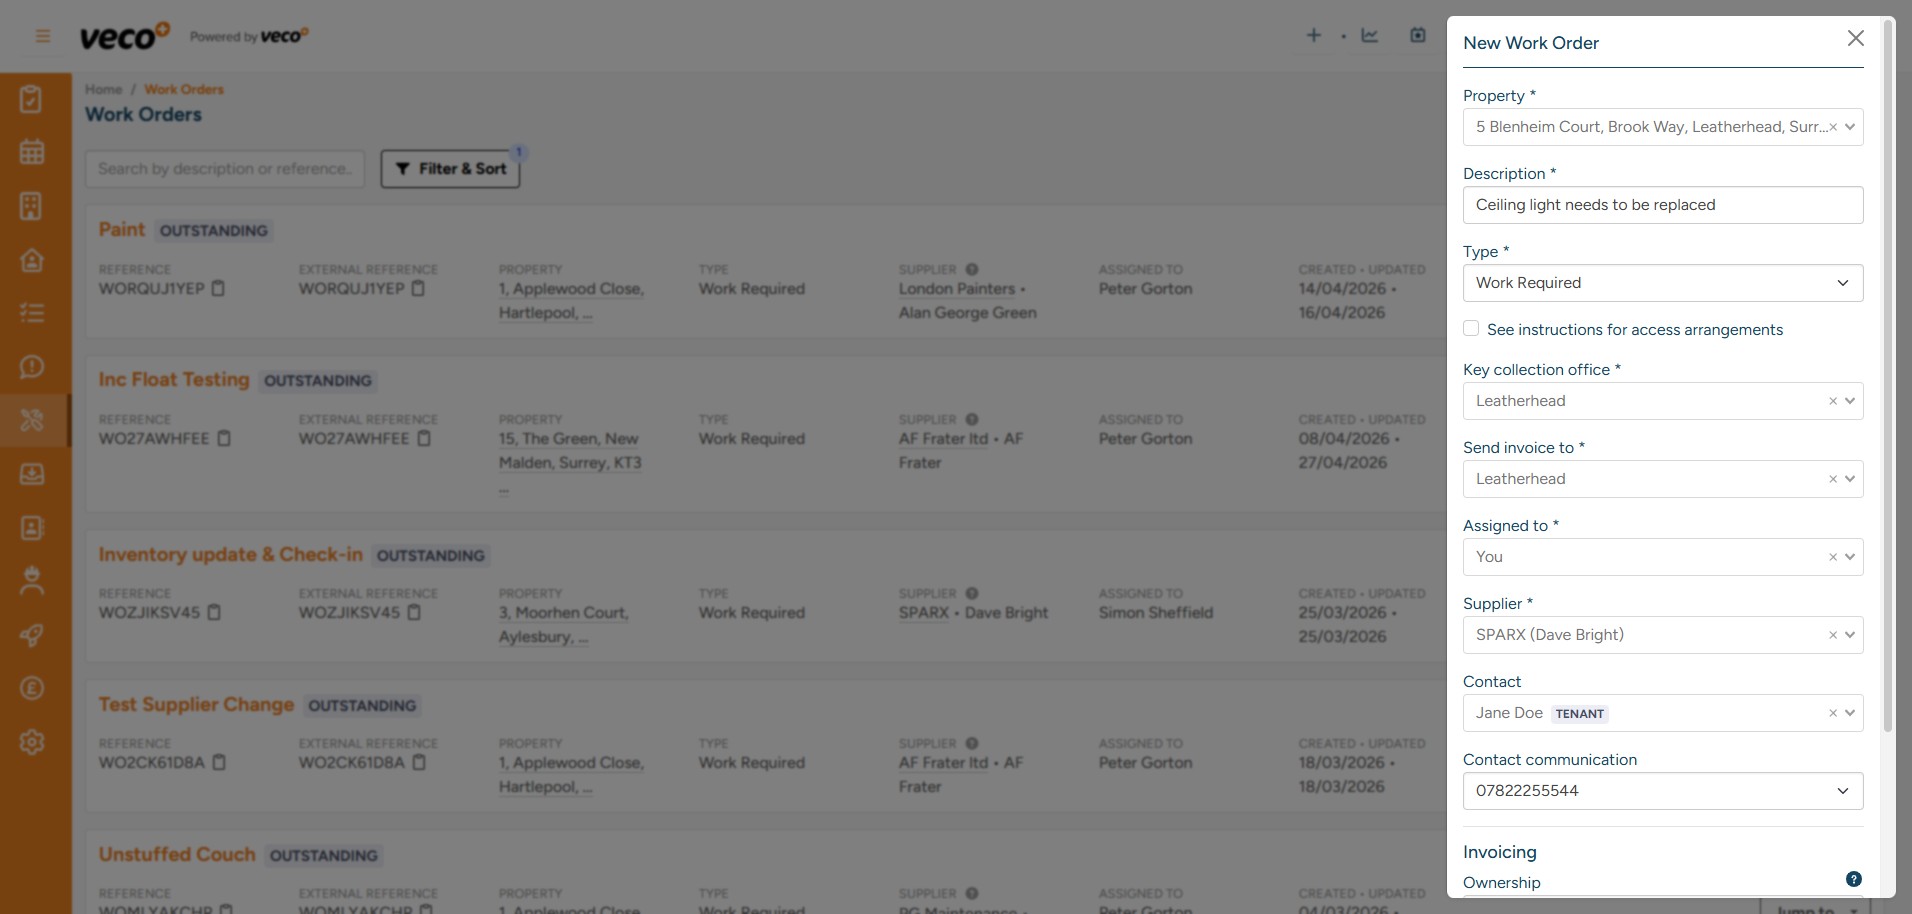The image size is (1912, 914).
Task: Click the Description text field
Action: [1663, 205]
